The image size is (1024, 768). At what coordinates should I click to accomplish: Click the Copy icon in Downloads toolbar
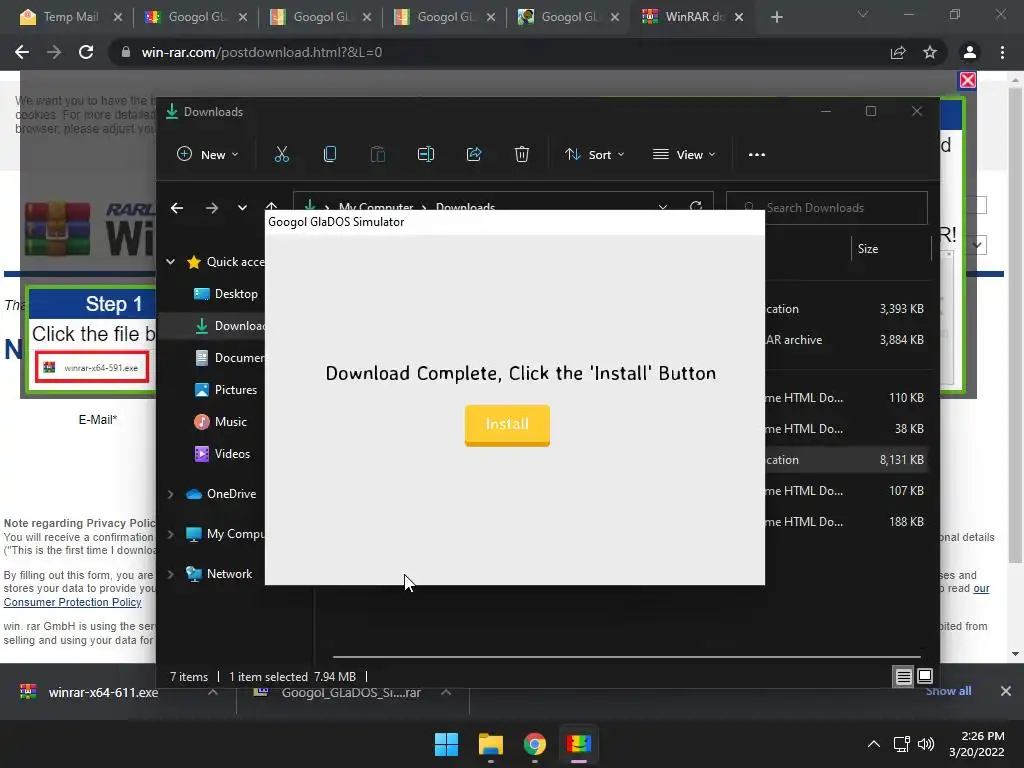[x=330, y=155]
